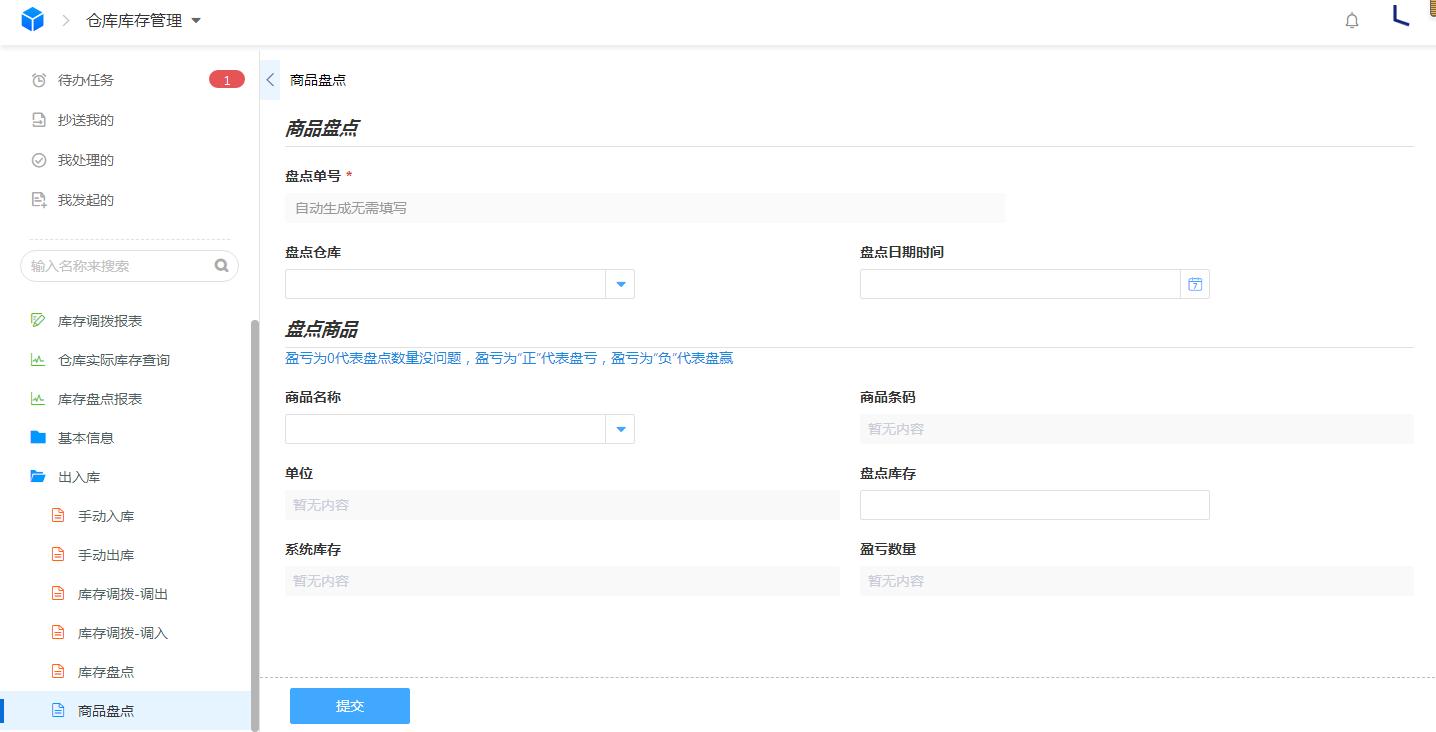Open the 仓库实际库存查询 chart icon
The image size is (1436, 732).
[x=38, y=360]
